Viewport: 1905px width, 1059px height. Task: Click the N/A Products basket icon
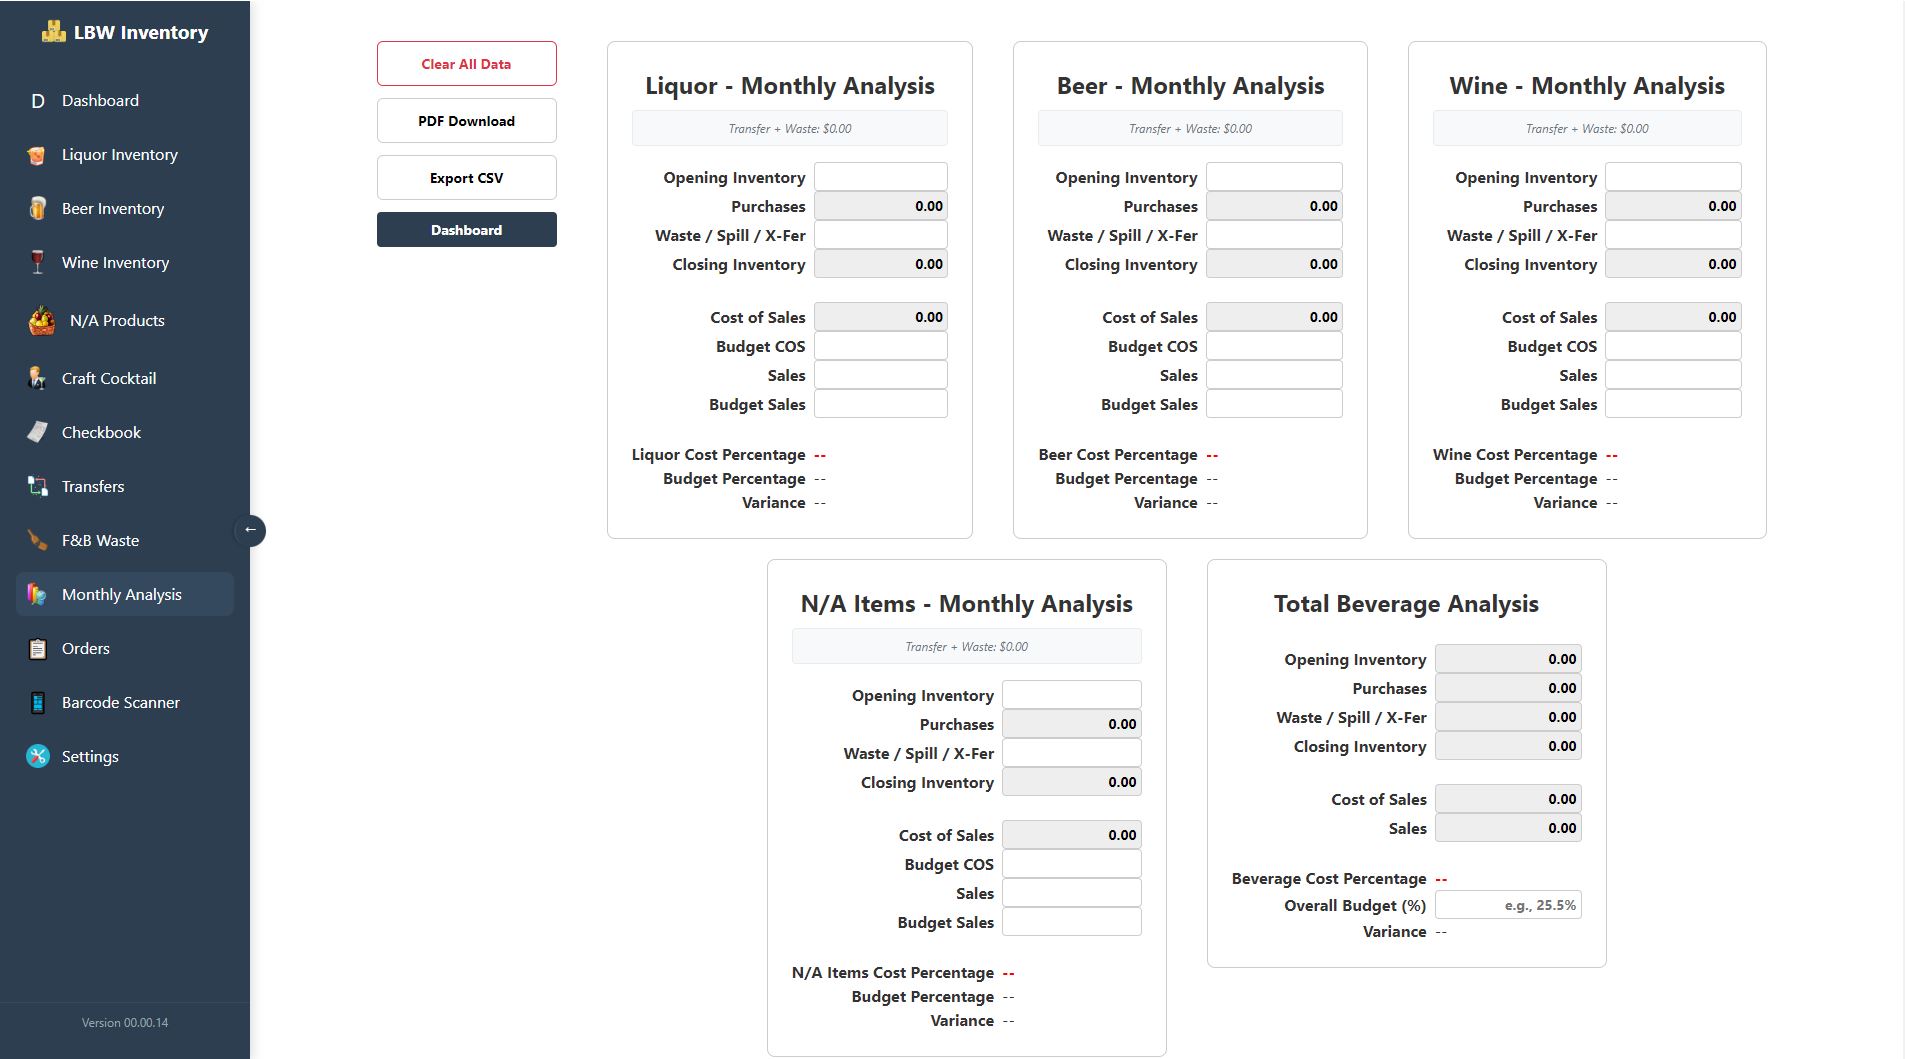(x=41, y=321)
